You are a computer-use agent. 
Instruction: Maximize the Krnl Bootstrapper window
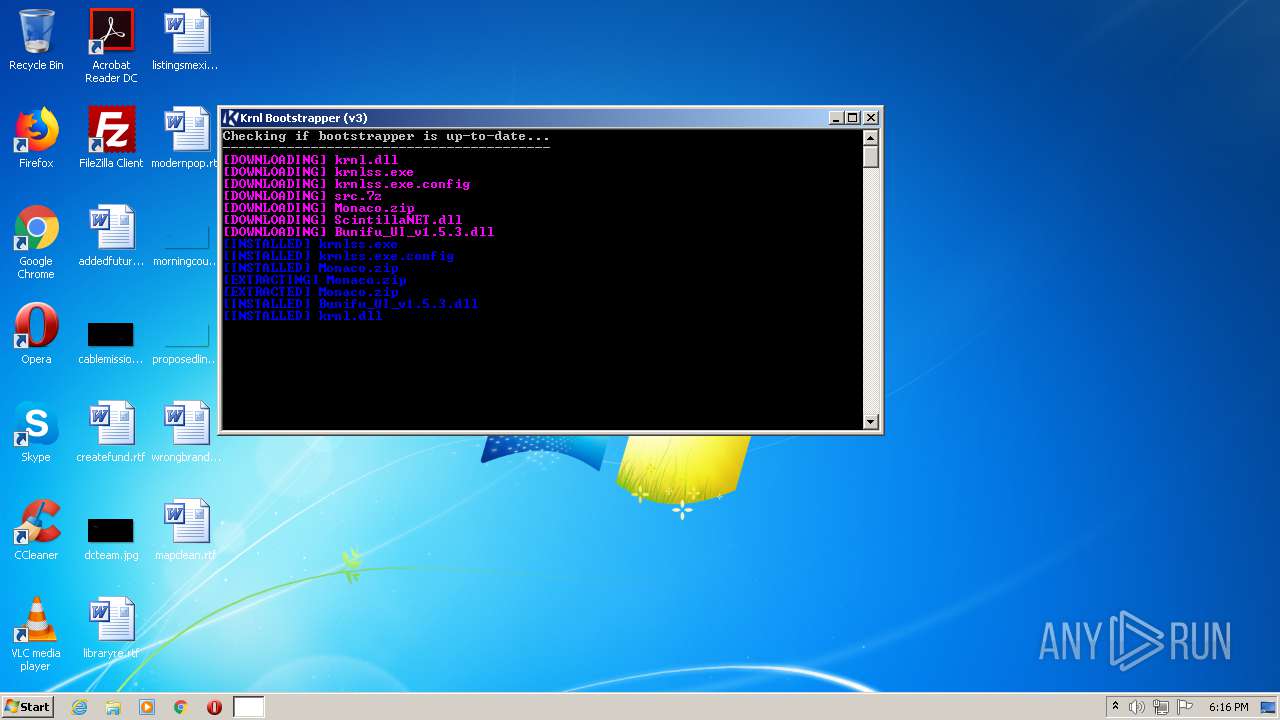pyautogui.click(x=852, y=118)
